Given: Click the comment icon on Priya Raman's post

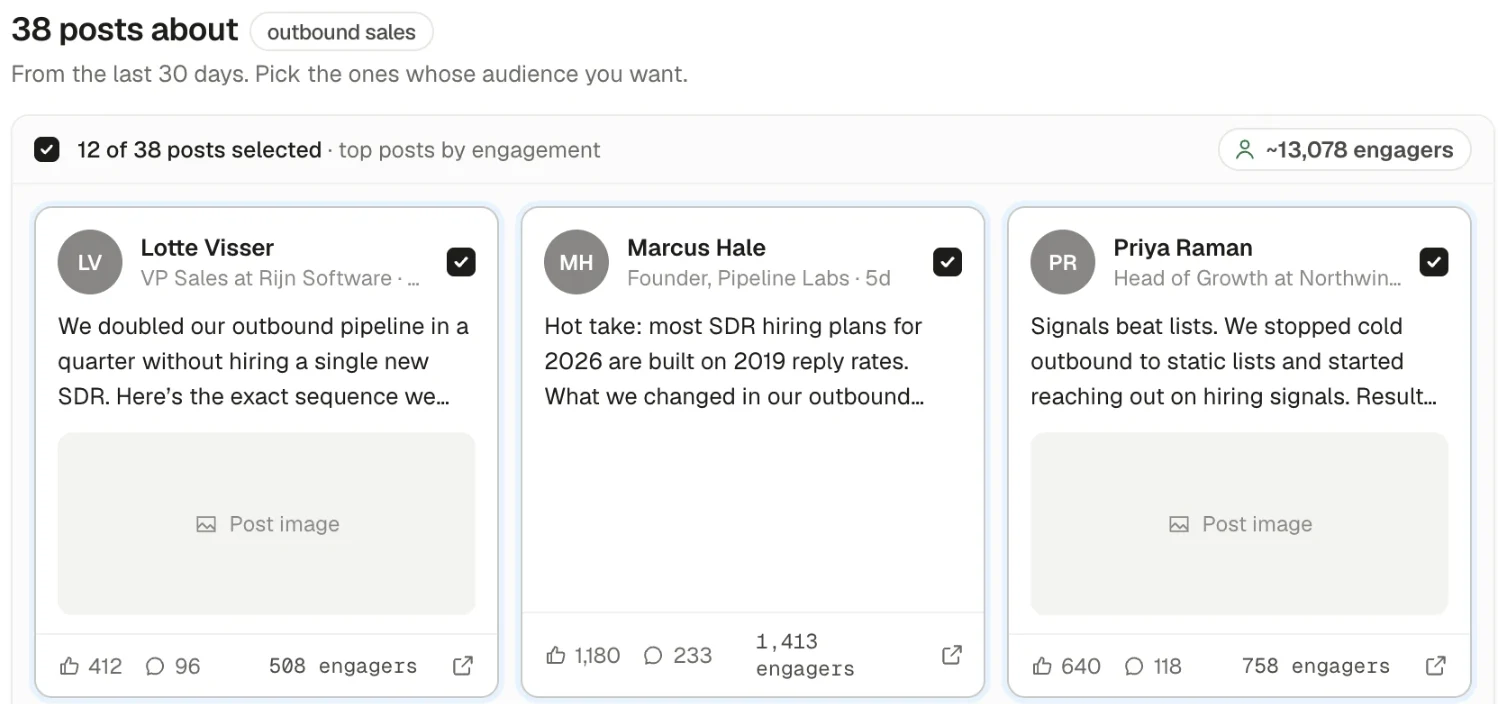Looking at the screenshot, I should pyautogui.click(x=1134, y=666).
